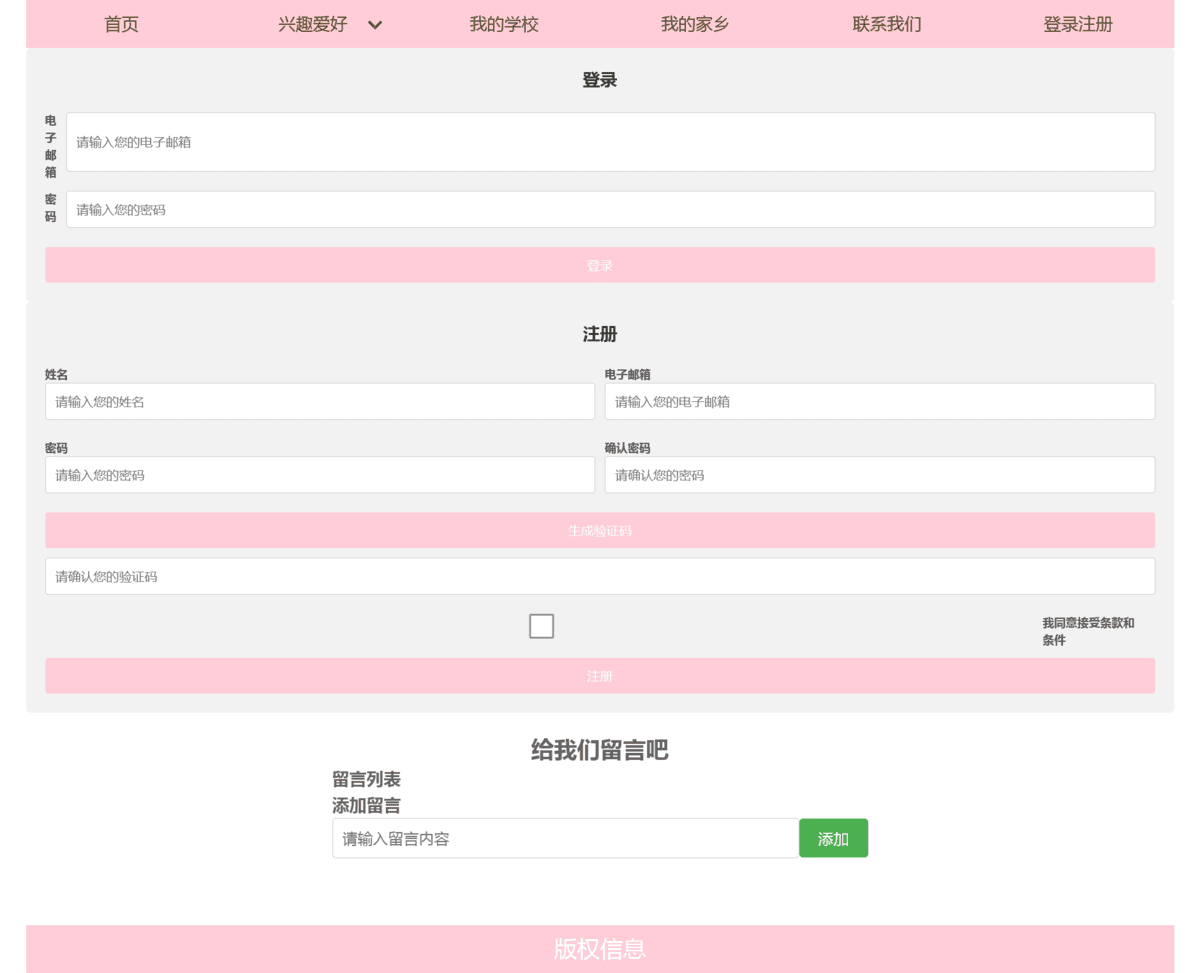
Task: Focus the login 电子邮箱 input field
Action: click(610, 142)
